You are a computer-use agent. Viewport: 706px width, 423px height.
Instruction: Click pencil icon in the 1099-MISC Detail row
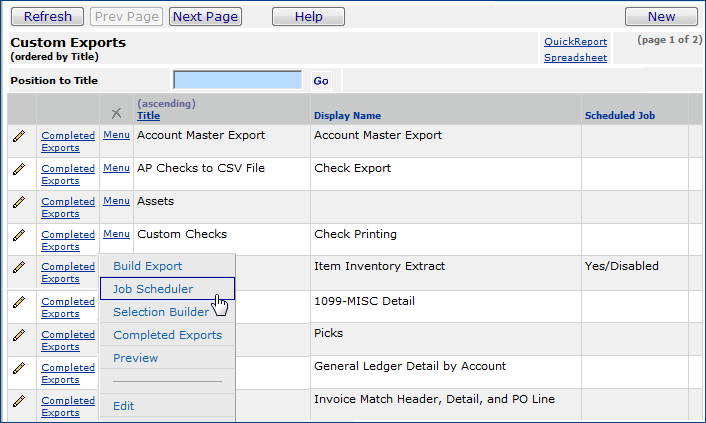click(18, 303)
